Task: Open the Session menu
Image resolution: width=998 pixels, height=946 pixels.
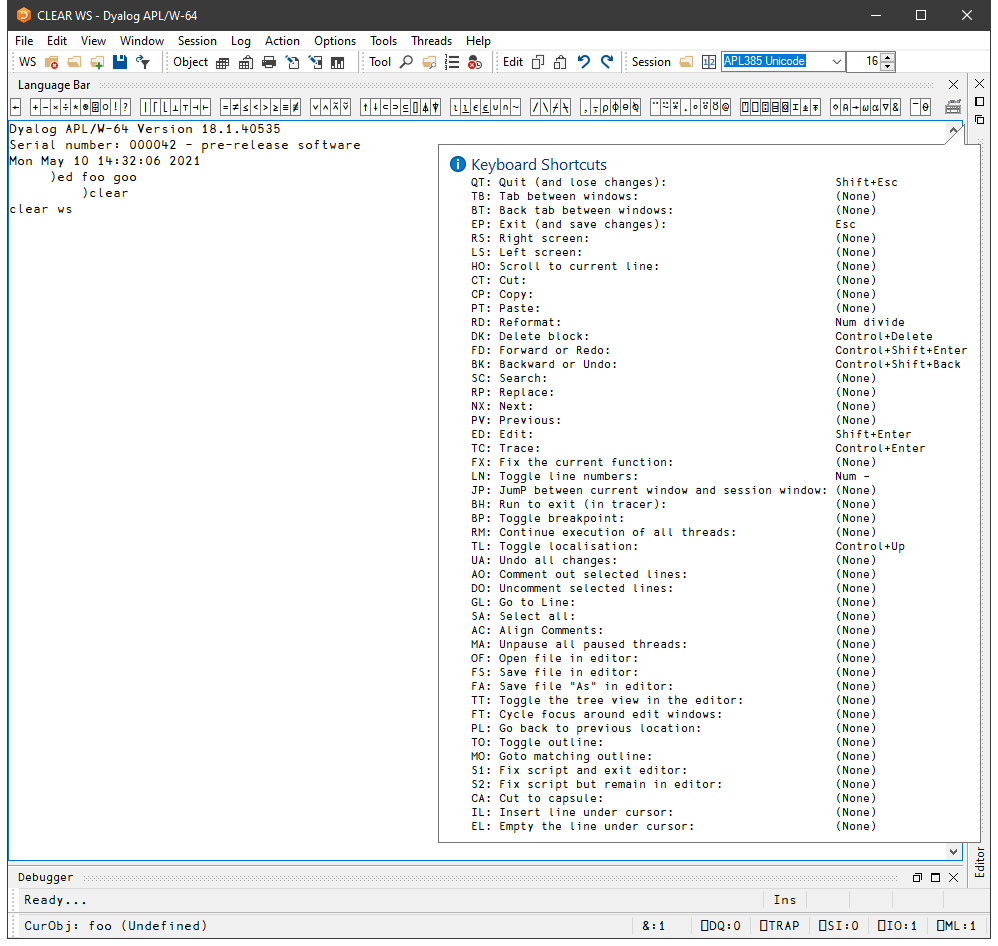Action: tap(197, 41)
